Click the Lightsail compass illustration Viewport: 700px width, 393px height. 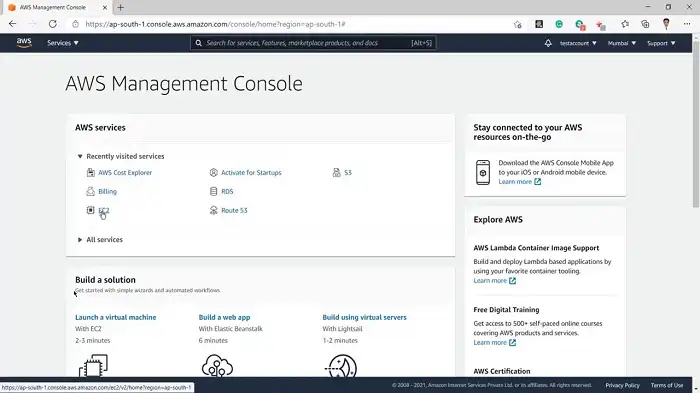(342, 366)
